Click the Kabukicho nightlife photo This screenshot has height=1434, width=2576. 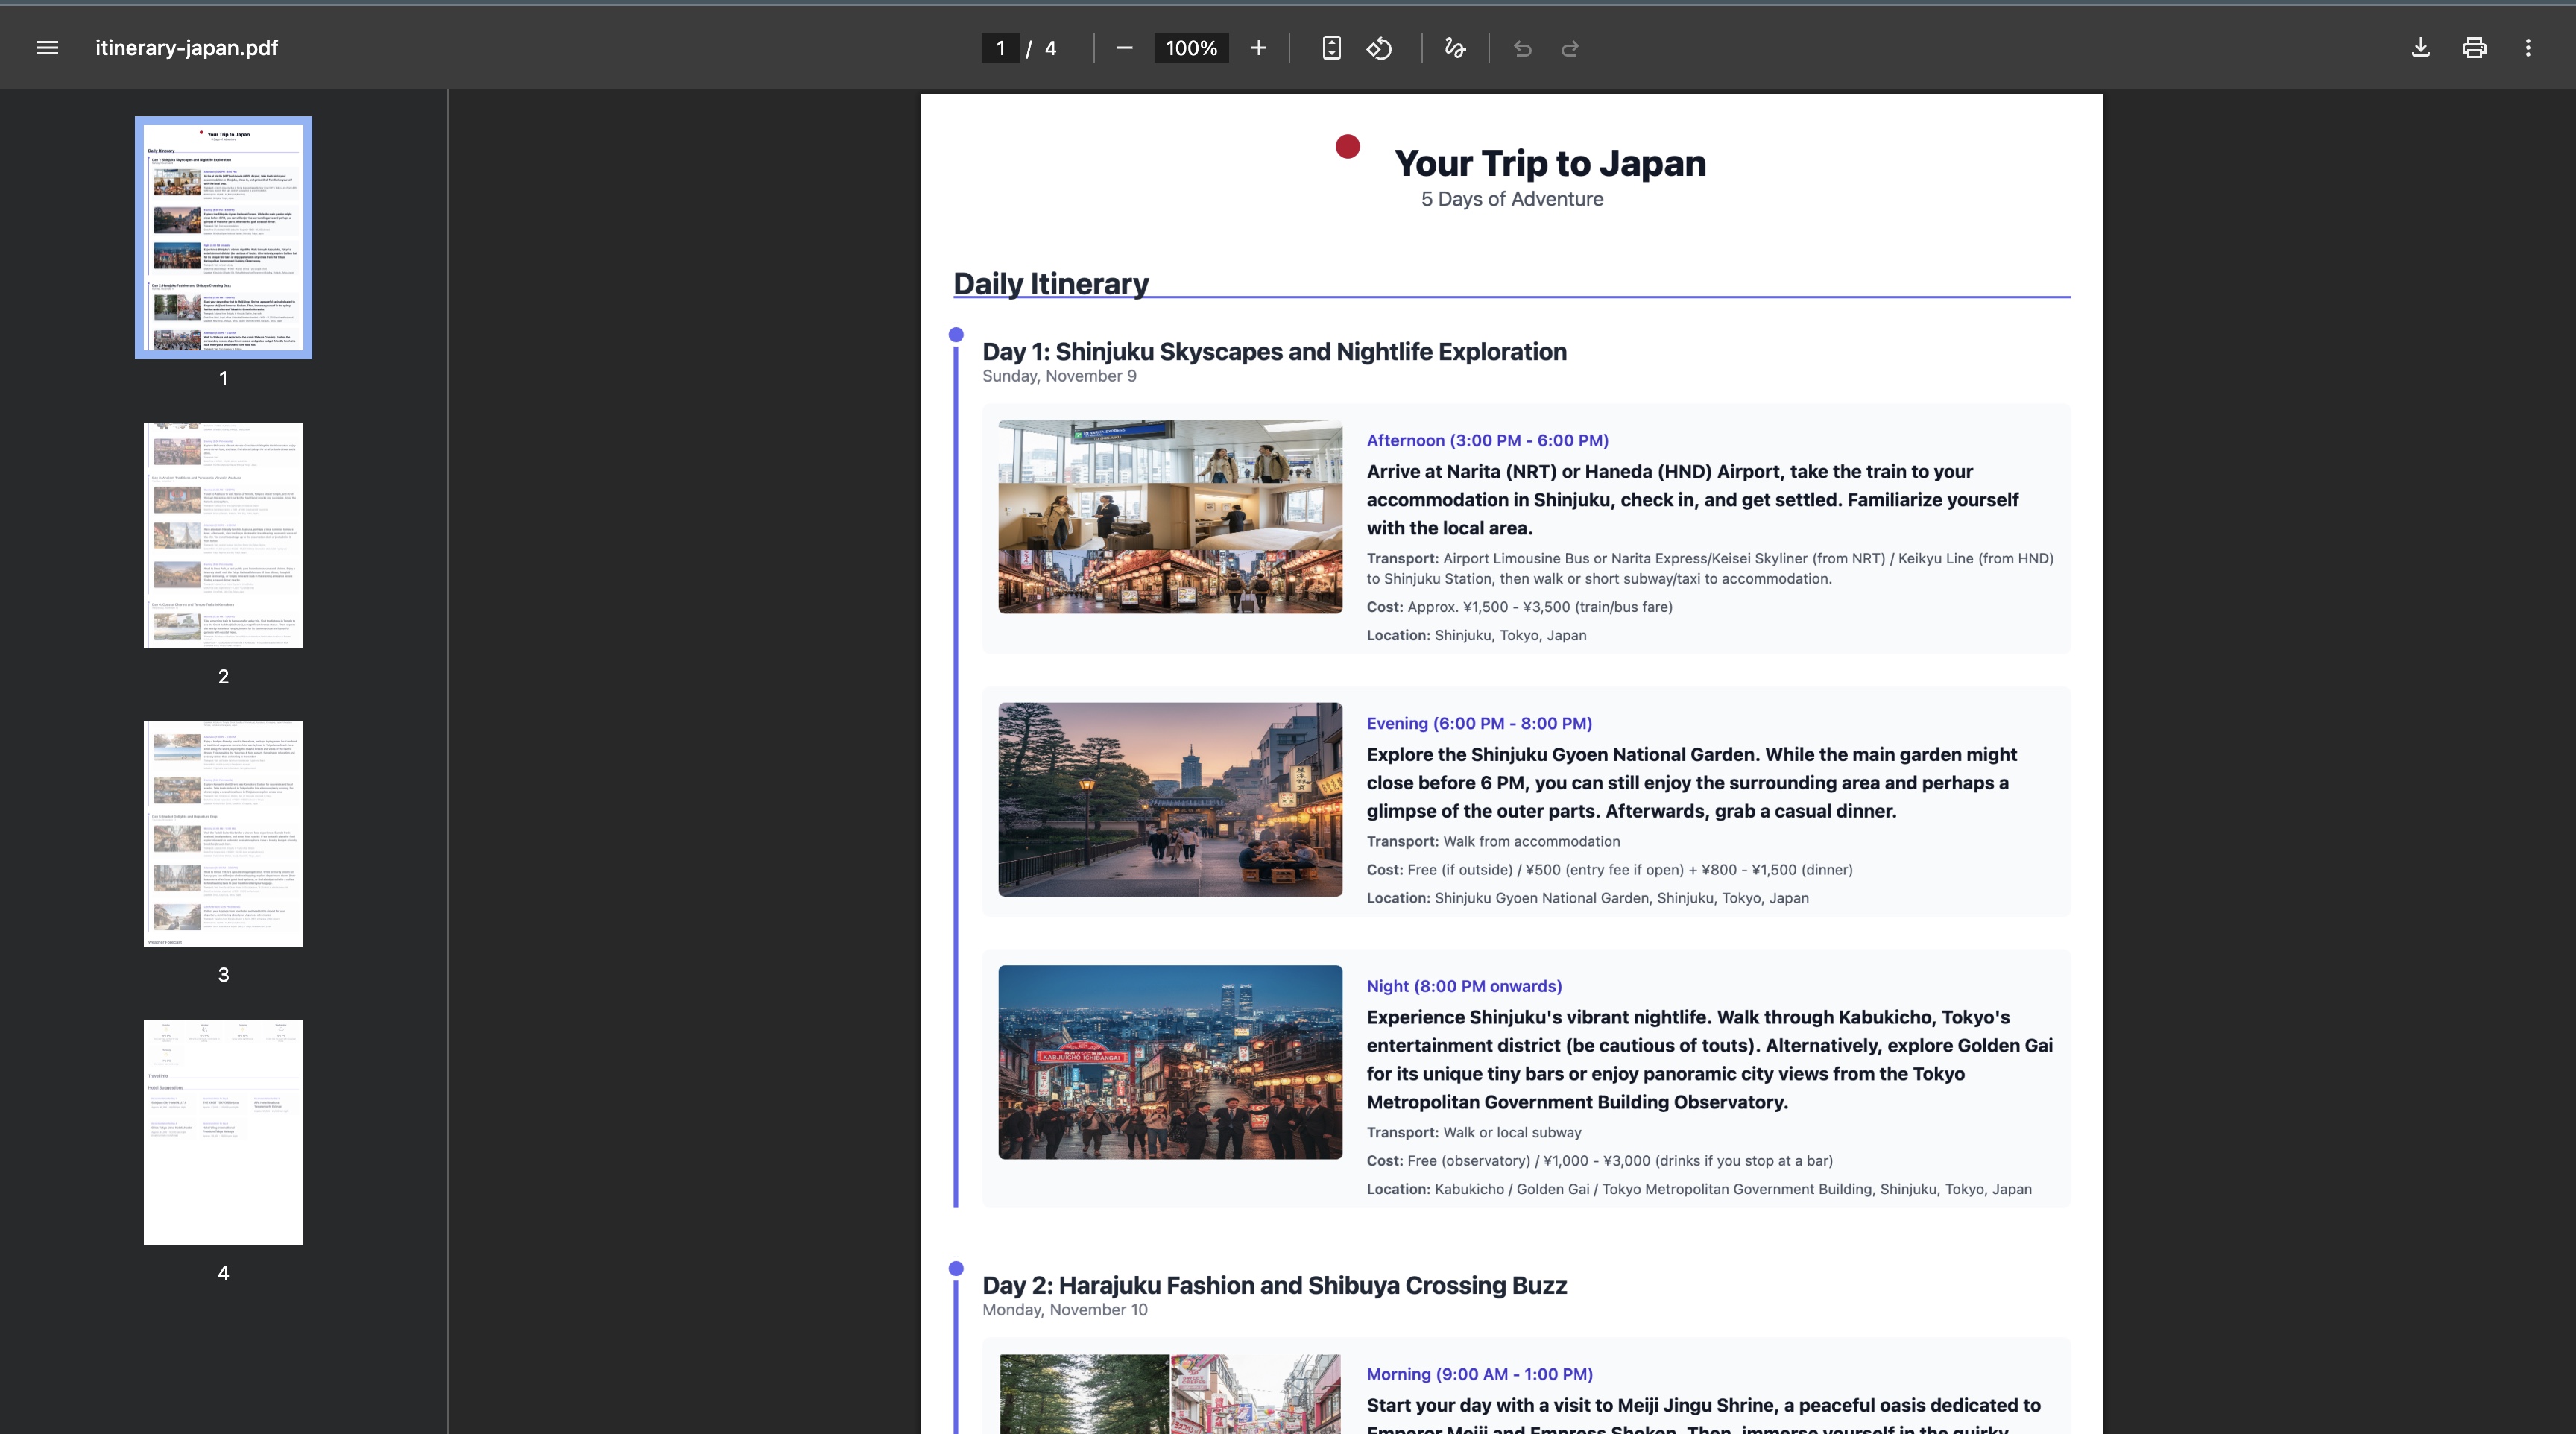[x=1170, y=1062]
